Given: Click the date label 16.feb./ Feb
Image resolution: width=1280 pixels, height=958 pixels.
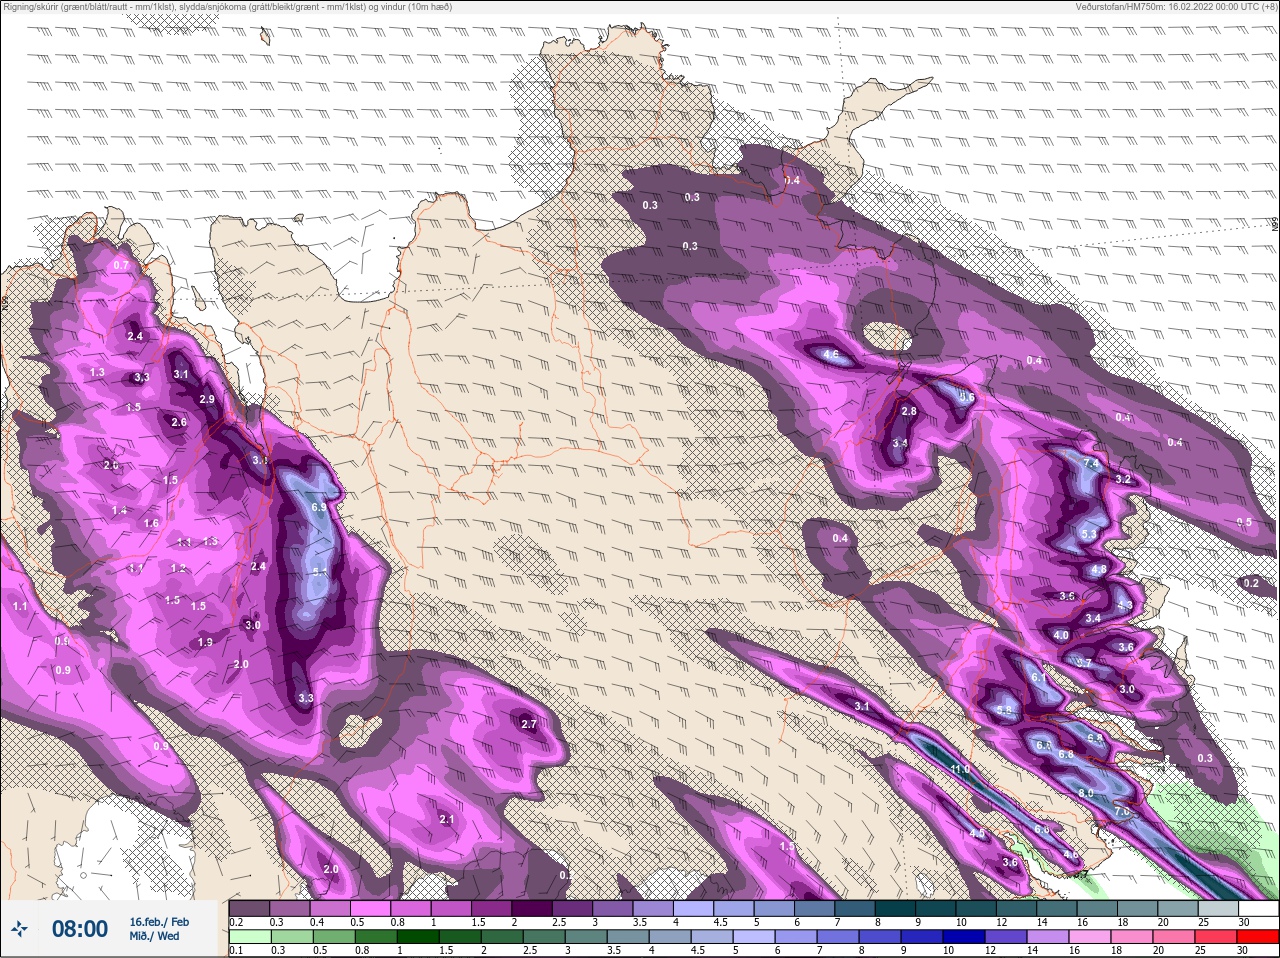Looking at the screenshot, I should 159,921.
